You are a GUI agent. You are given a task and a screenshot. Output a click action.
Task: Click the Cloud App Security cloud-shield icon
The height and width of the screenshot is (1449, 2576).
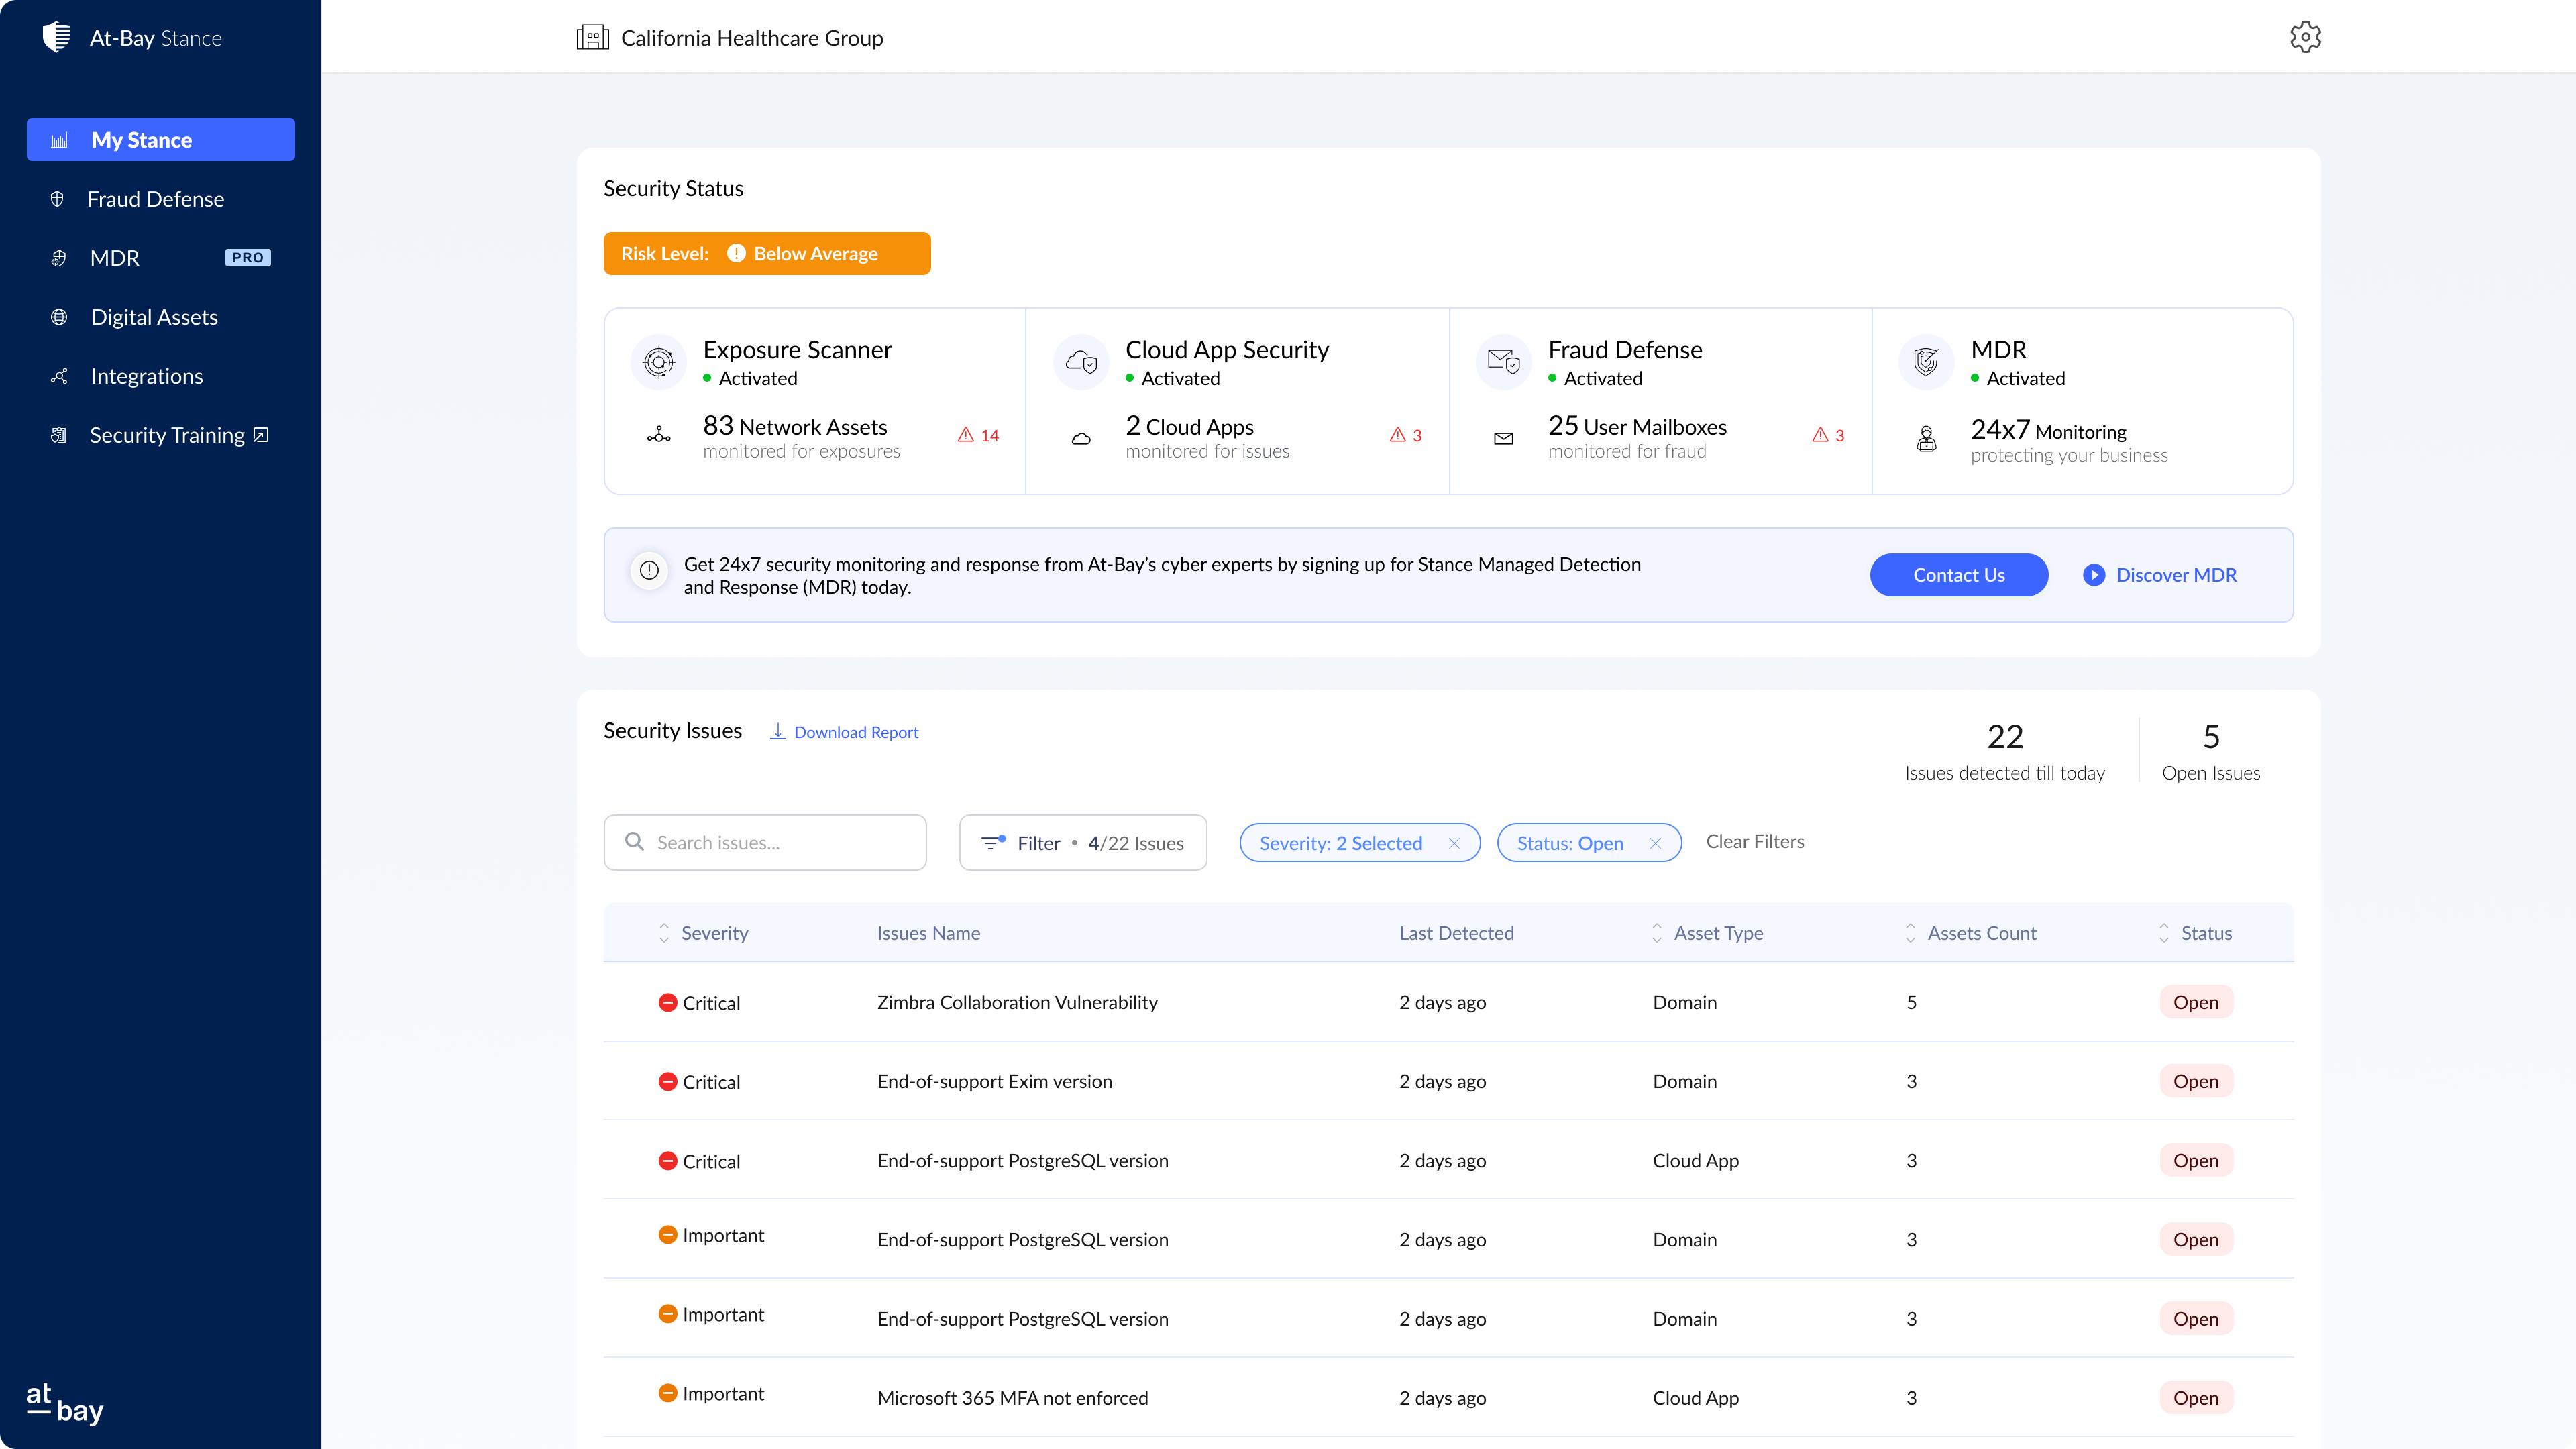(1081, 362)
